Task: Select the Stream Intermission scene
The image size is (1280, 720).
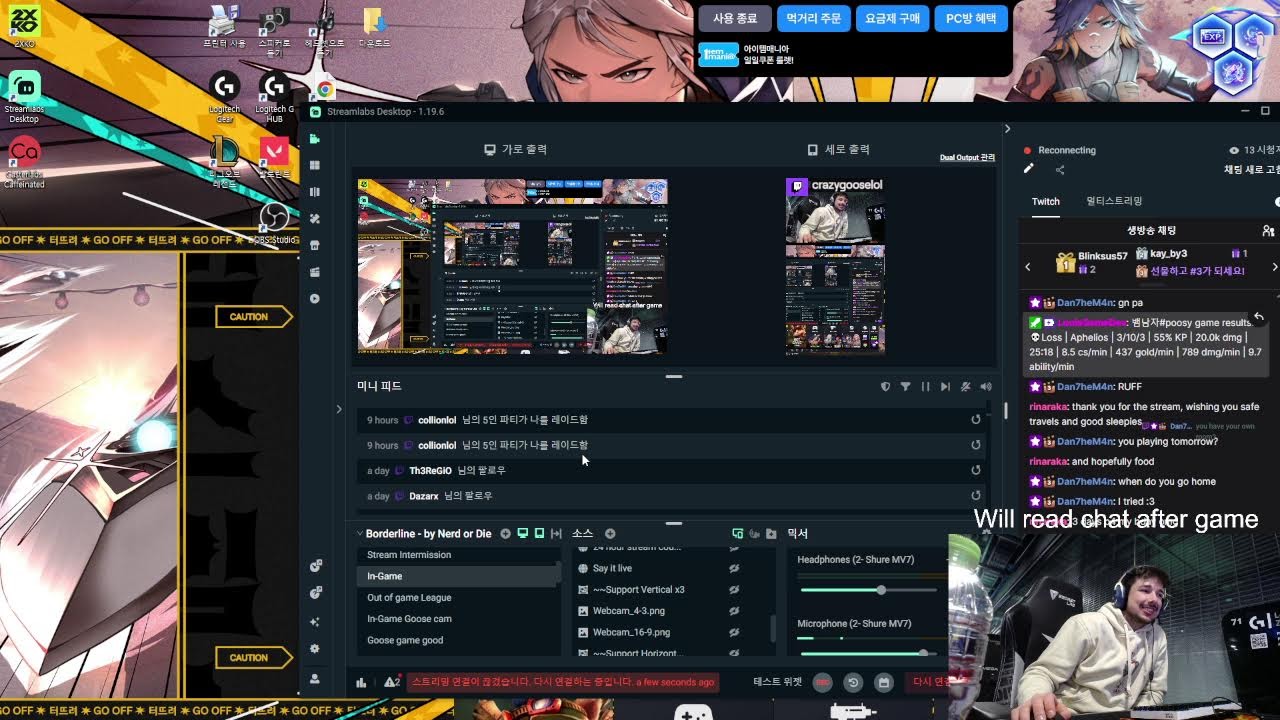Action: pyautogui.click(x=459, y=555)
